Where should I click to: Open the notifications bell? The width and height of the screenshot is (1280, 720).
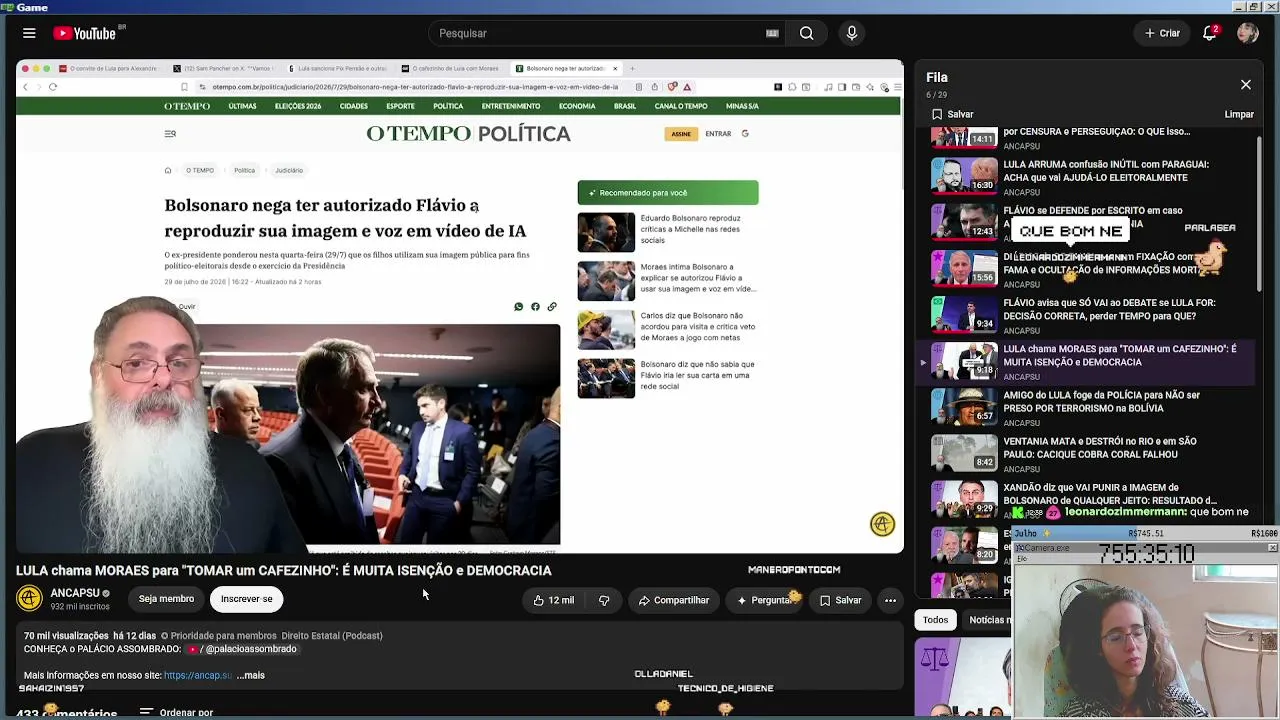[x=1210, y=33]
